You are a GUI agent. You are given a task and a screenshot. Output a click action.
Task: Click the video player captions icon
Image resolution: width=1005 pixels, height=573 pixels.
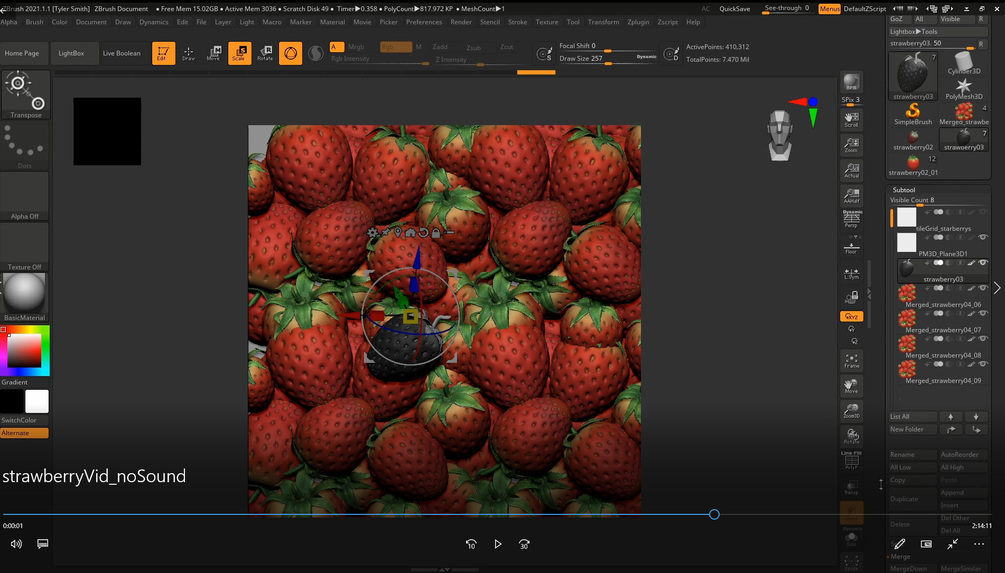pos(42,544)
